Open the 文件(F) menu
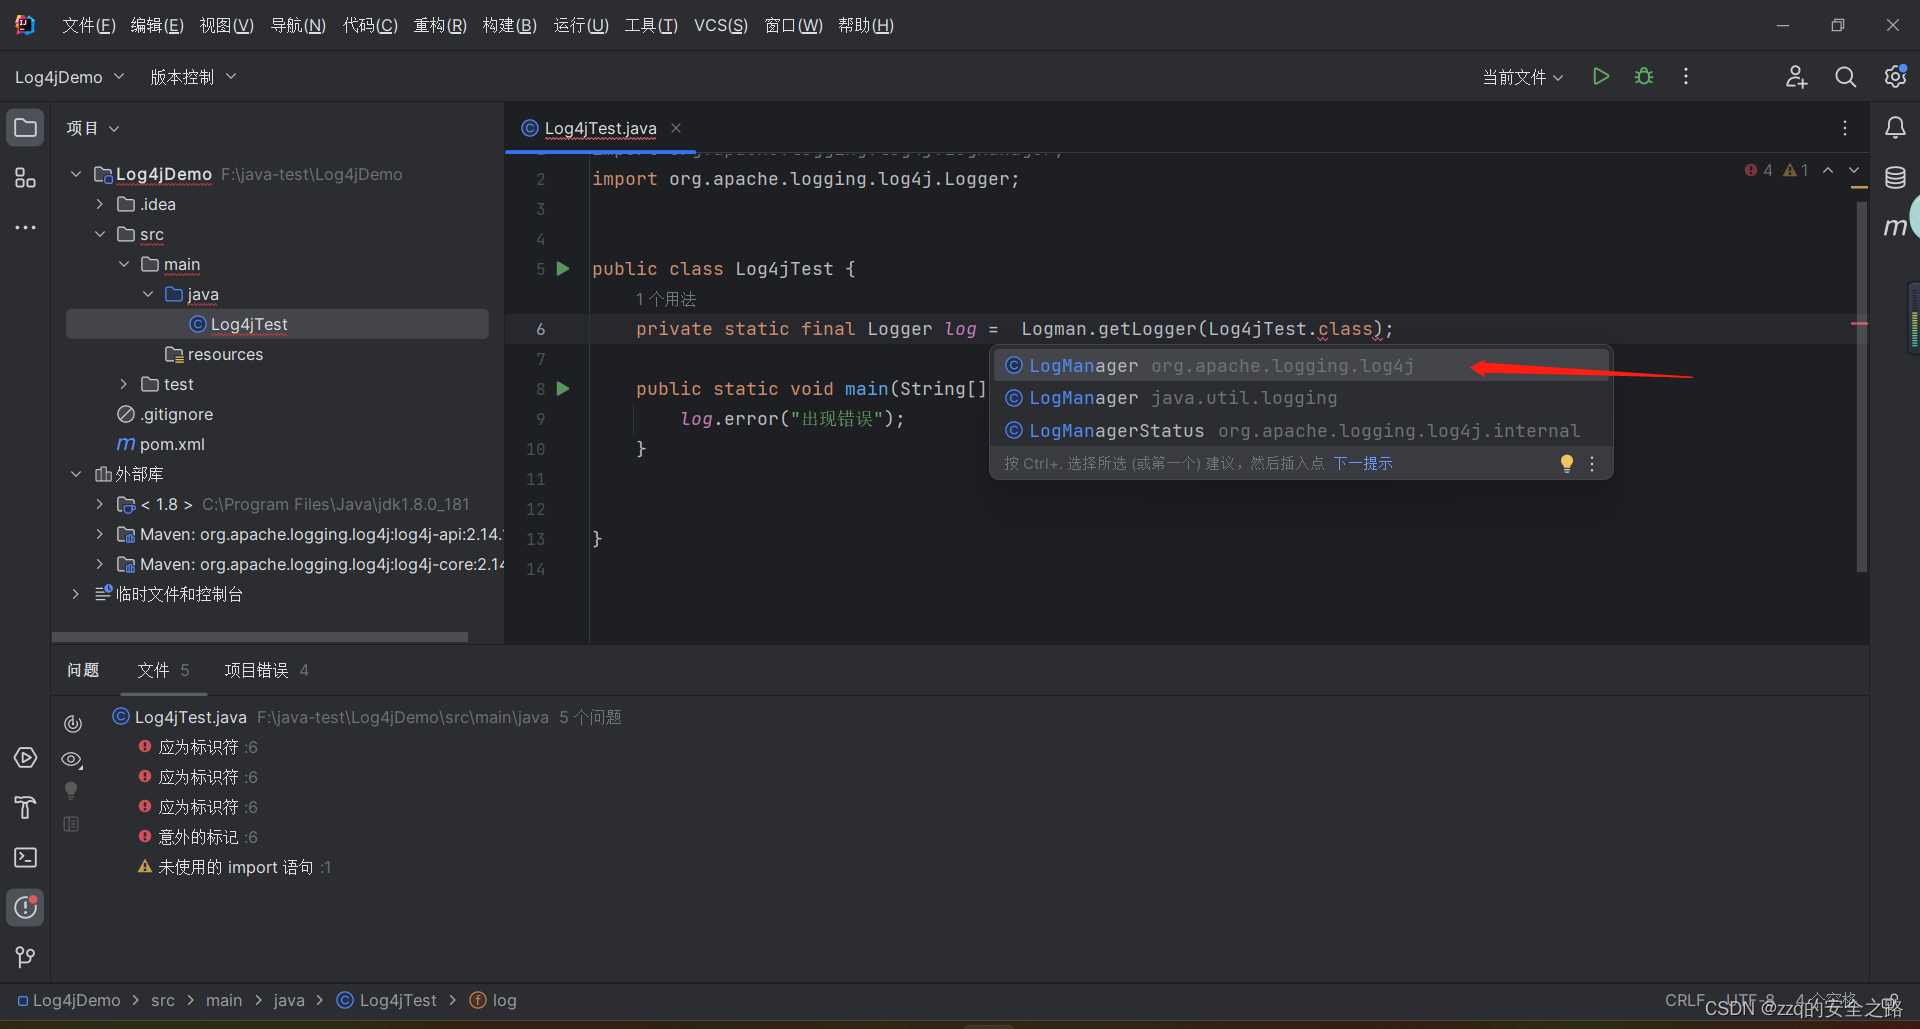Screen dimensions: 1920x1029 [x=89, y=25]
